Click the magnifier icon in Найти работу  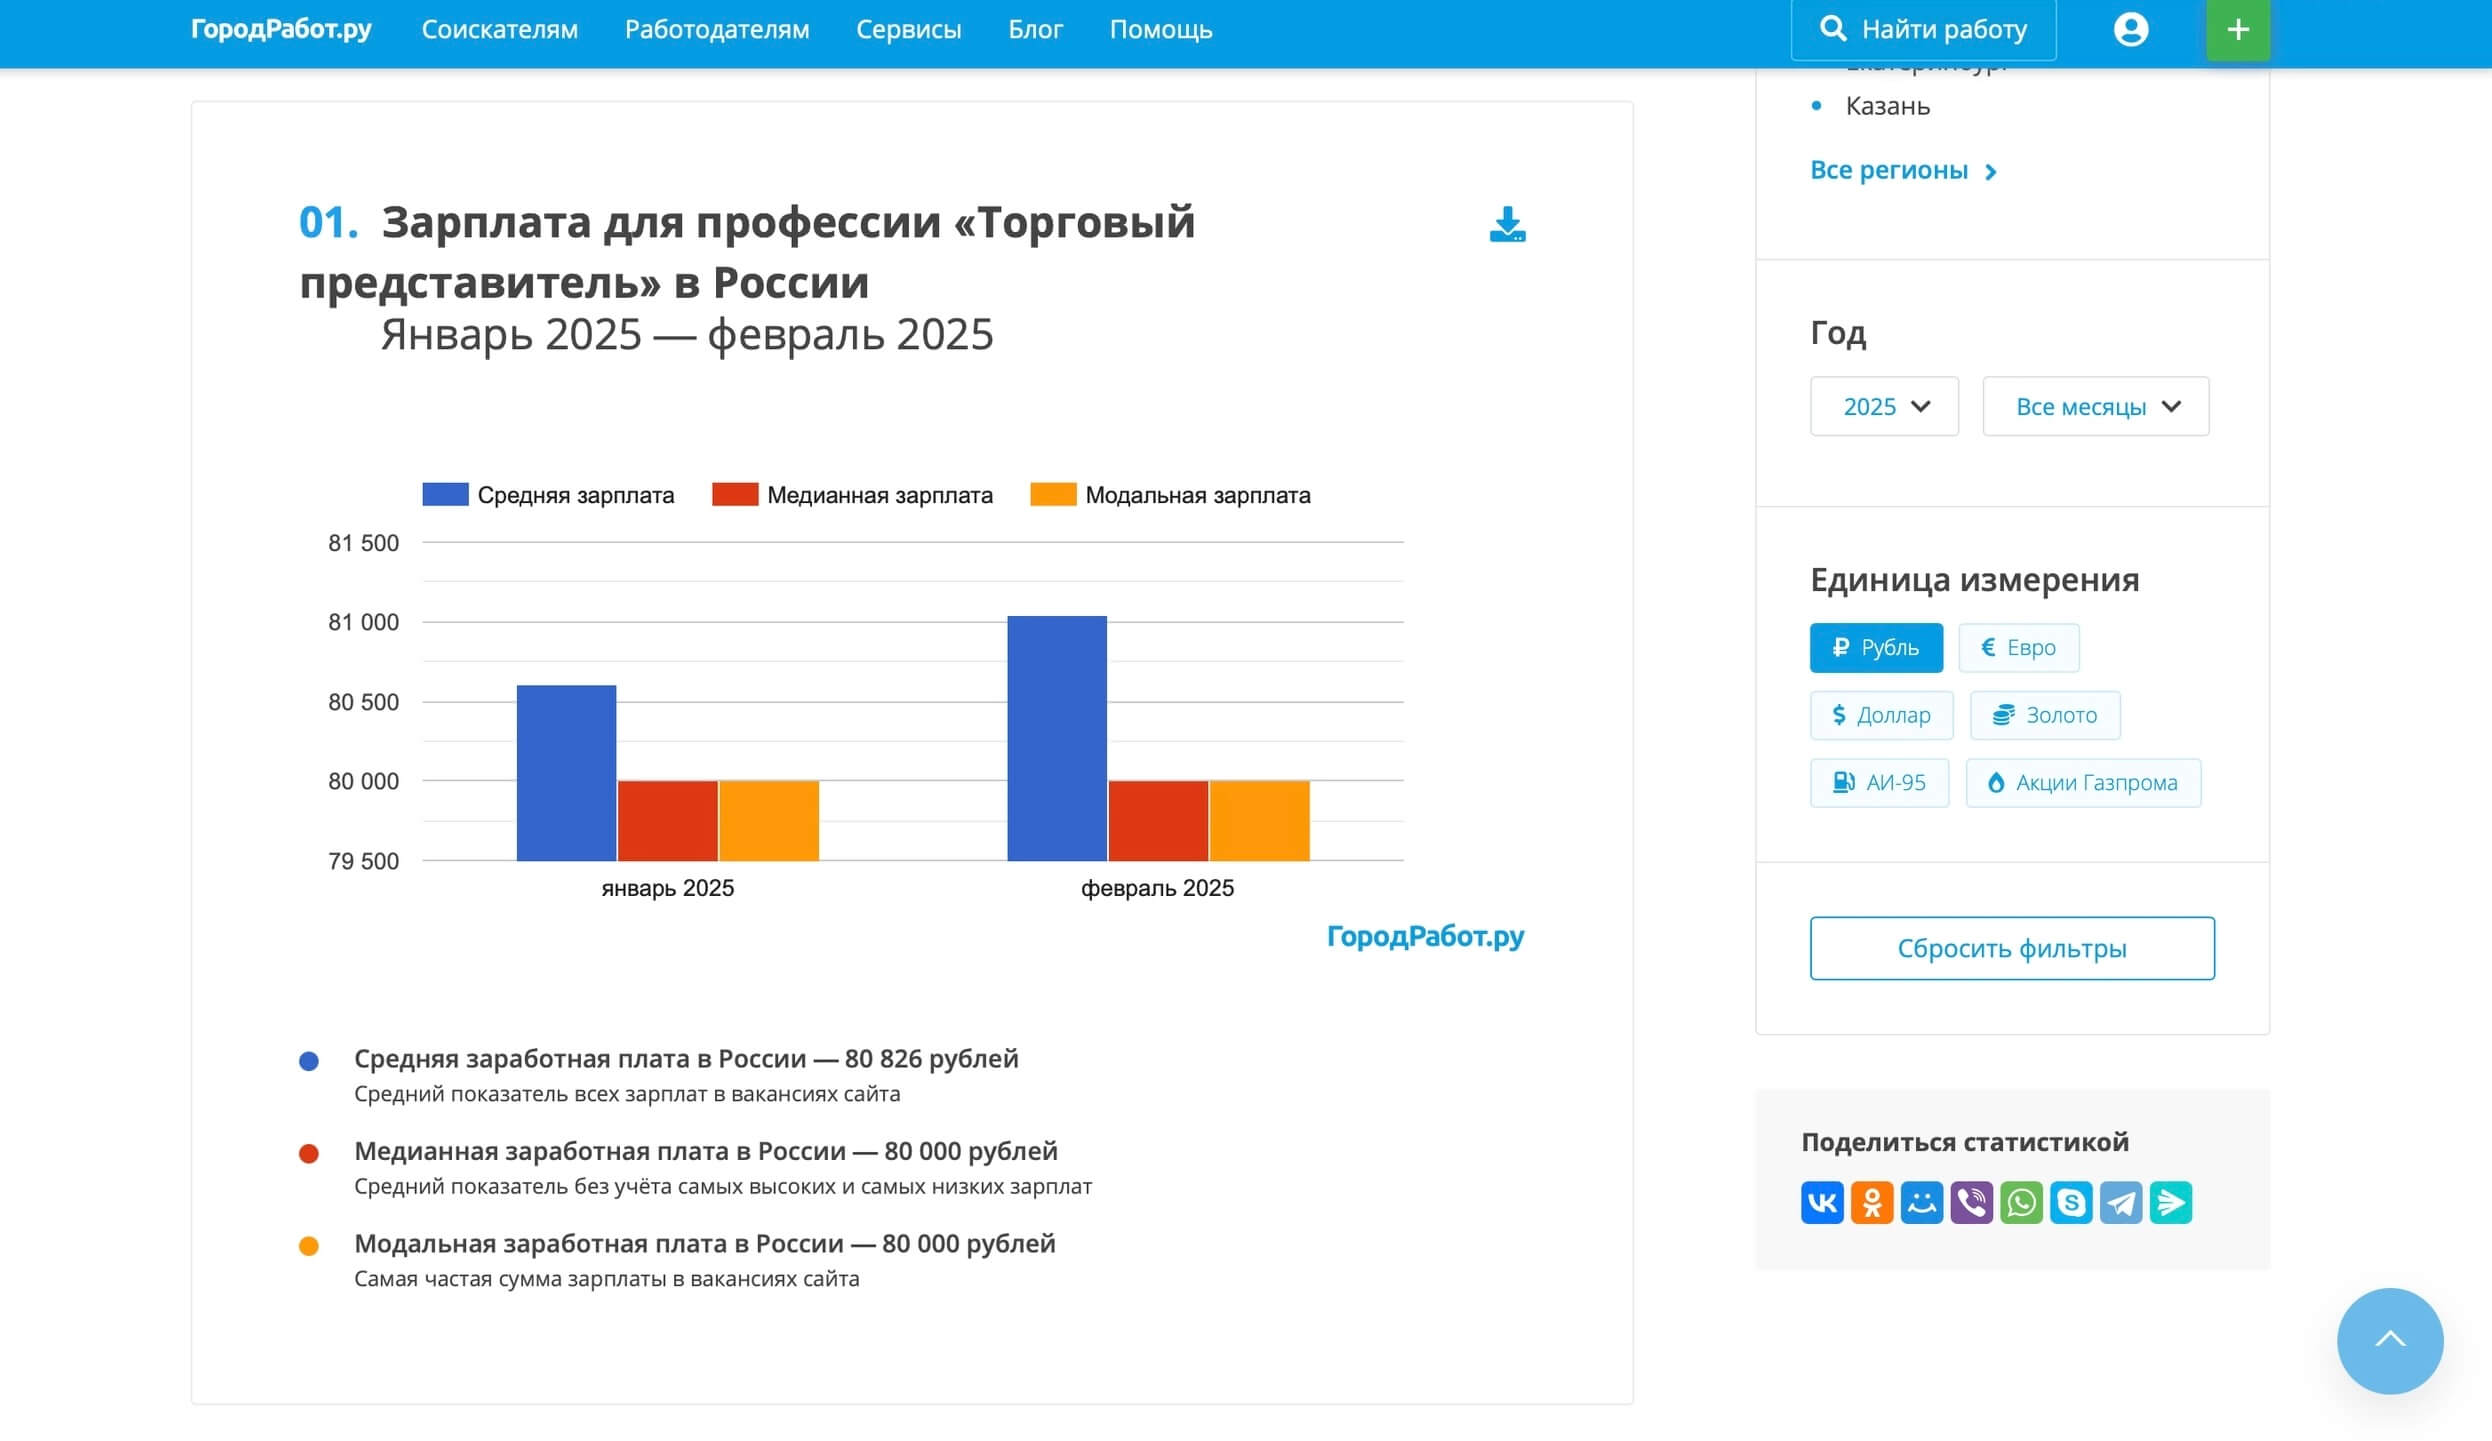1832,29
